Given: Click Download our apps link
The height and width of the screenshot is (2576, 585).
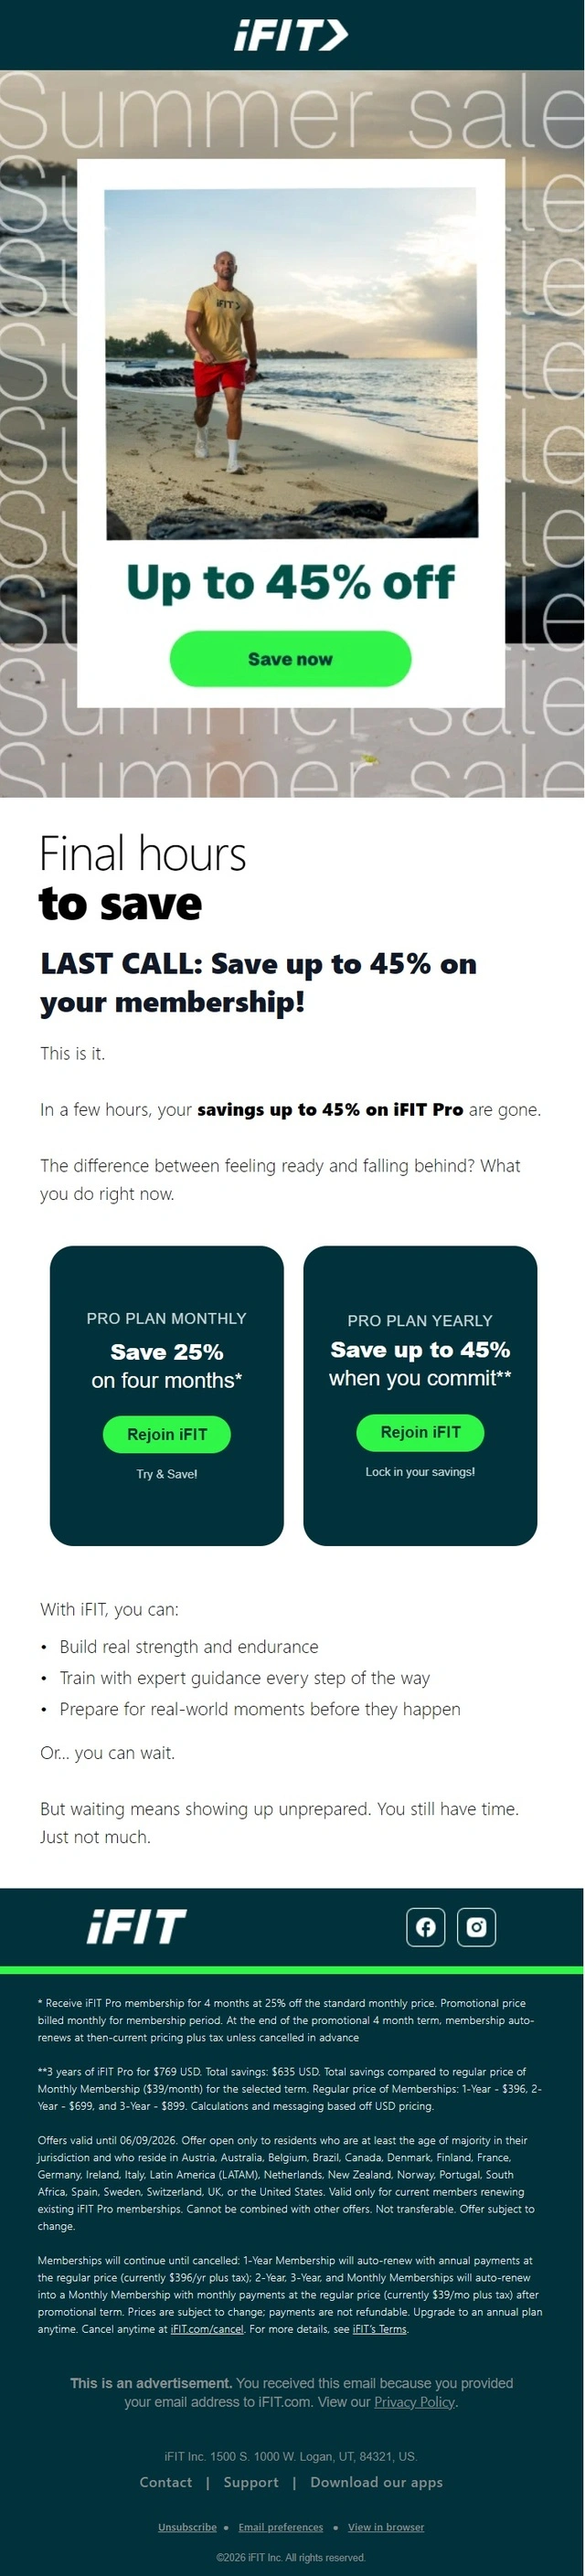Looking at the screenshot, I should click(x=377, y=2482).
